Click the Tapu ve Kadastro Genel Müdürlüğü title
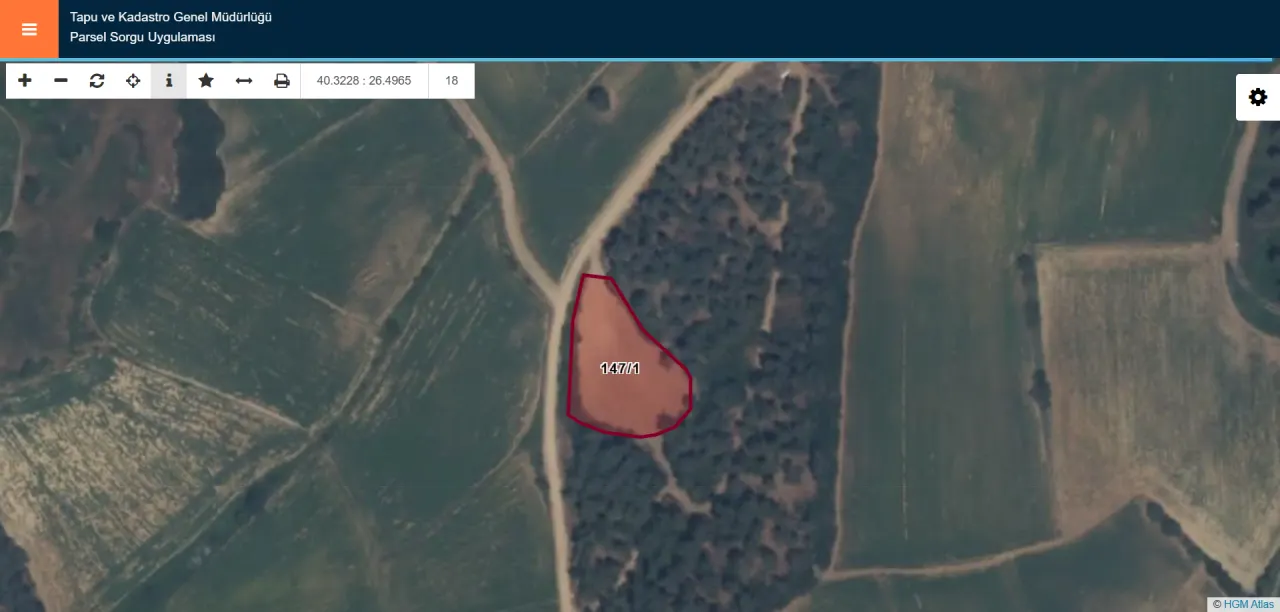The image size is (1280, 612). (171, 17)
